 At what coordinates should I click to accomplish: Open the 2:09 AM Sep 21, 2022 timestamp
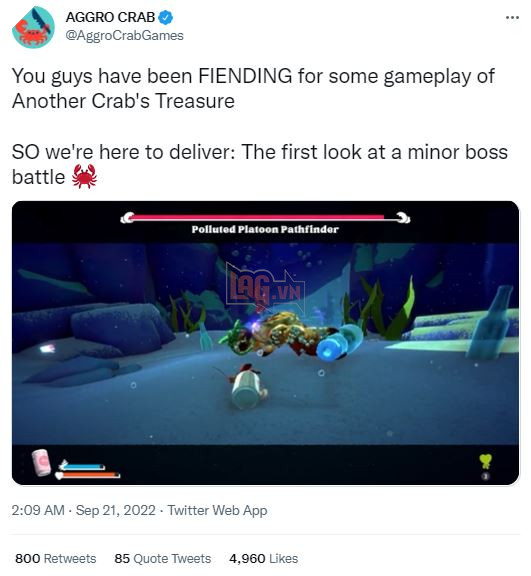[83, 511]
